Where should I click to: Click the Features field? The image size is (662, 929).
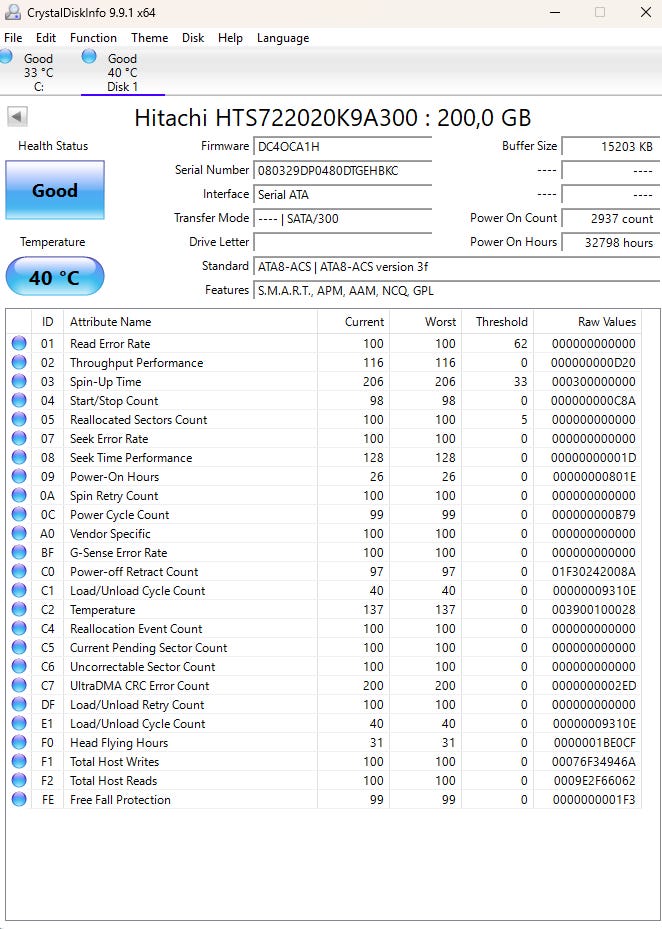457,290
